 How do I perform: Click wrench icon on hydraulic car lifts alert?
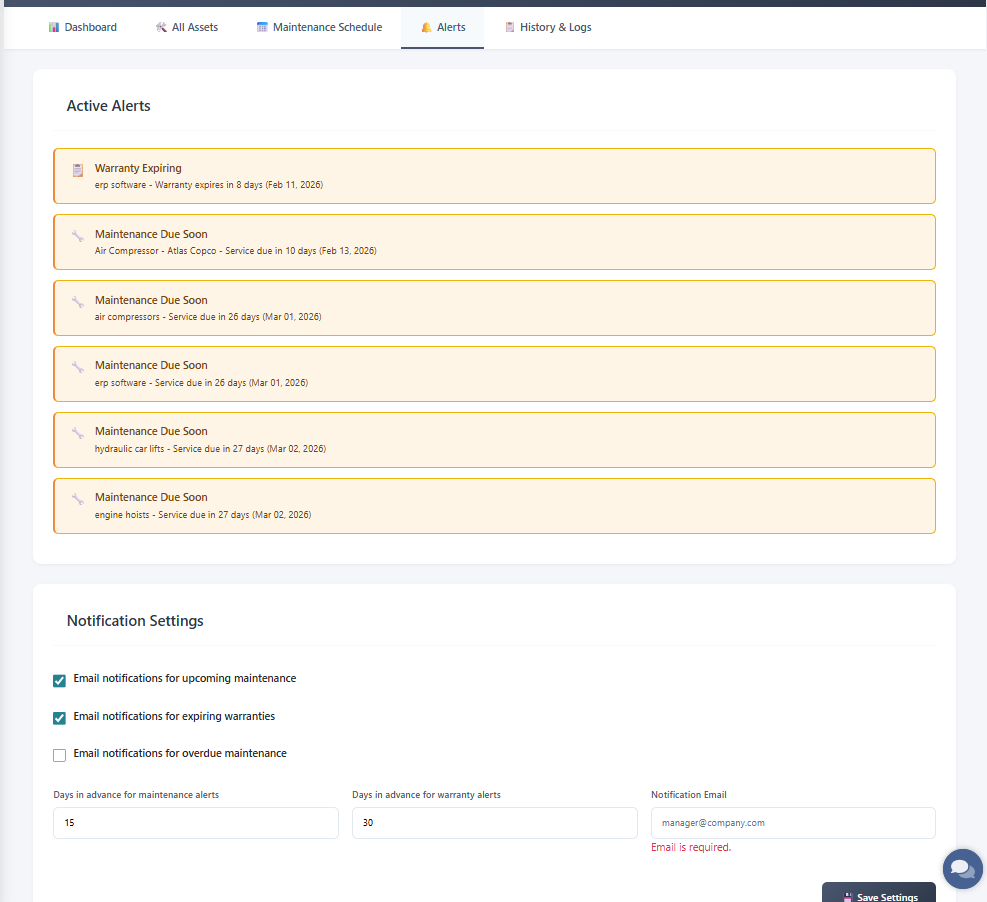tap(77, 433)
